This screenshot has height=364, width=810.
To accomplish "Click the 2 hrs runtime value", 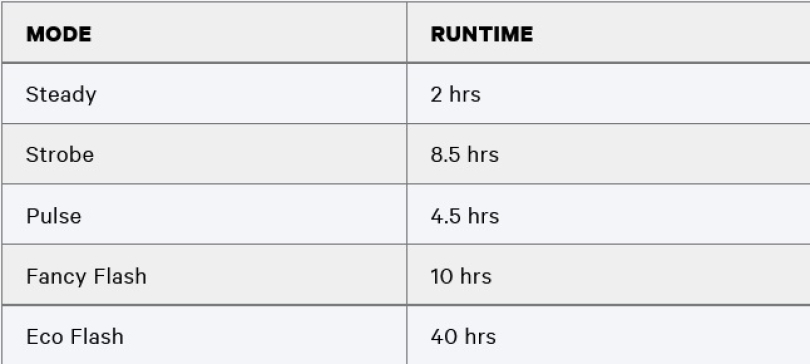I will 455,94.
